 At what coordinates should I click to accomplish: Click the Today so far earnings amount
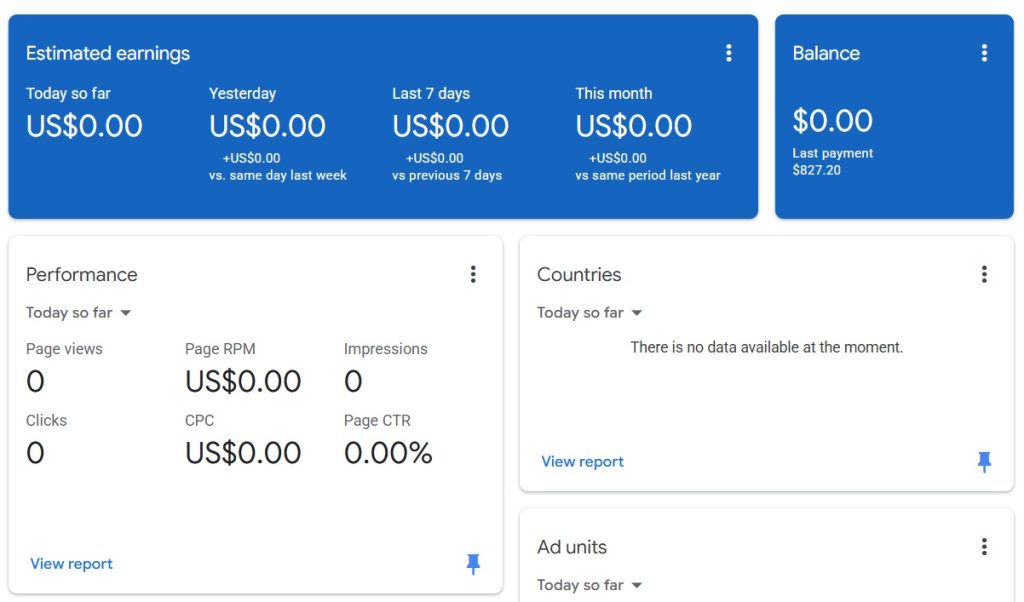click(84, 126)
